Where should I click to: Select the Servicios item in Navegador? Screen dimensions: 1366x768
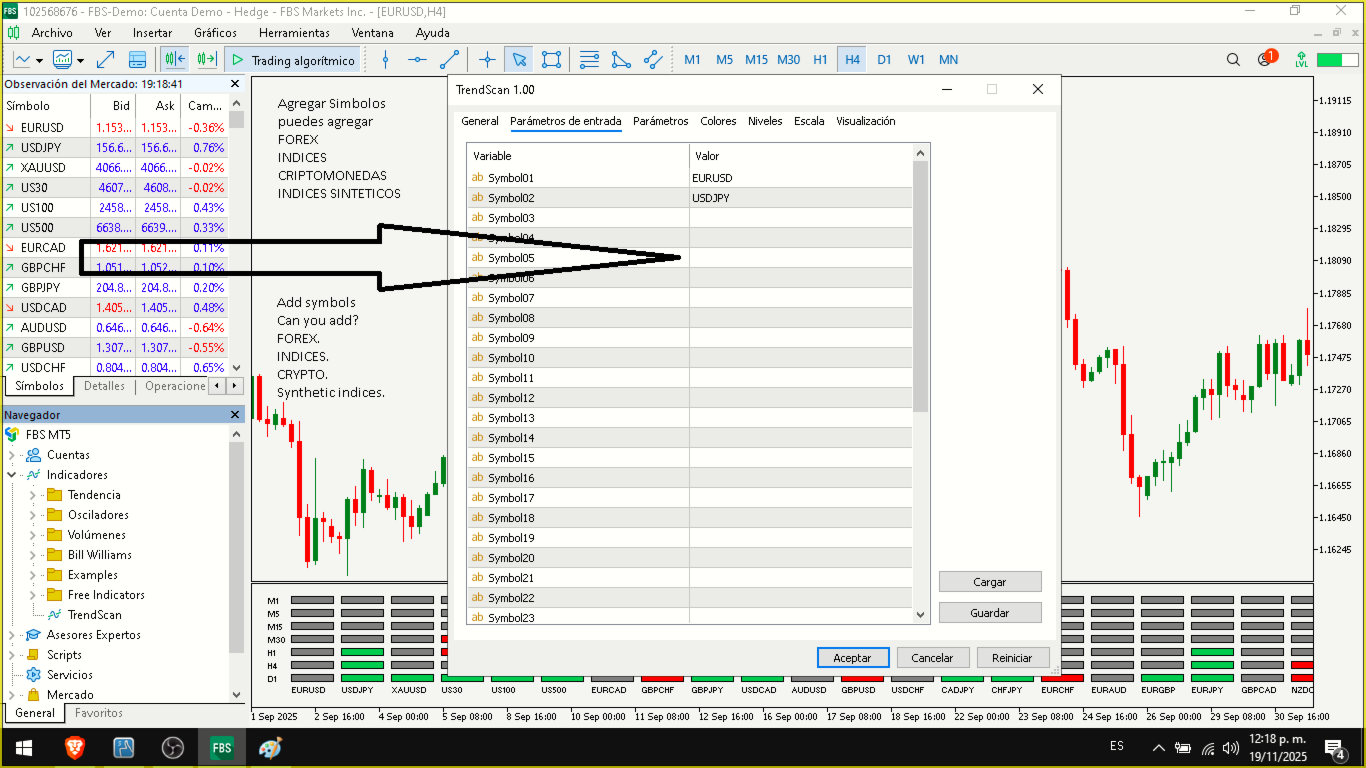(70, 675)
